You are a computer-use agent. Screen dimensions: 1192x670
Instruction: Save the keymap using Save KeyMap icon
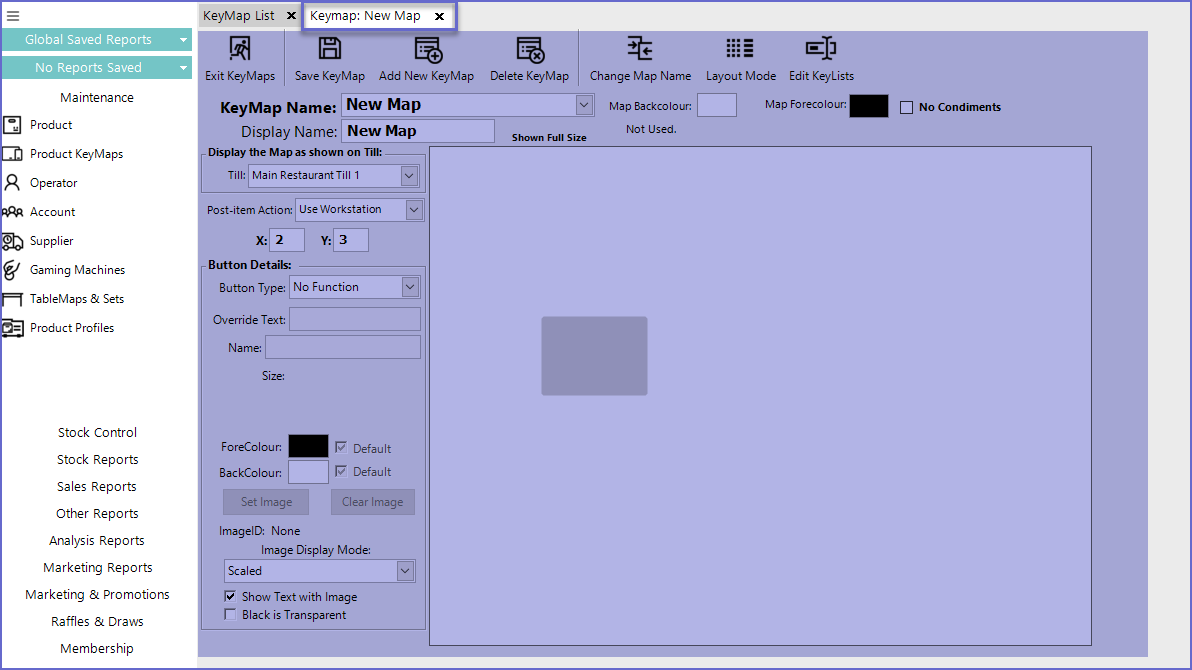[x=330, y=50]
